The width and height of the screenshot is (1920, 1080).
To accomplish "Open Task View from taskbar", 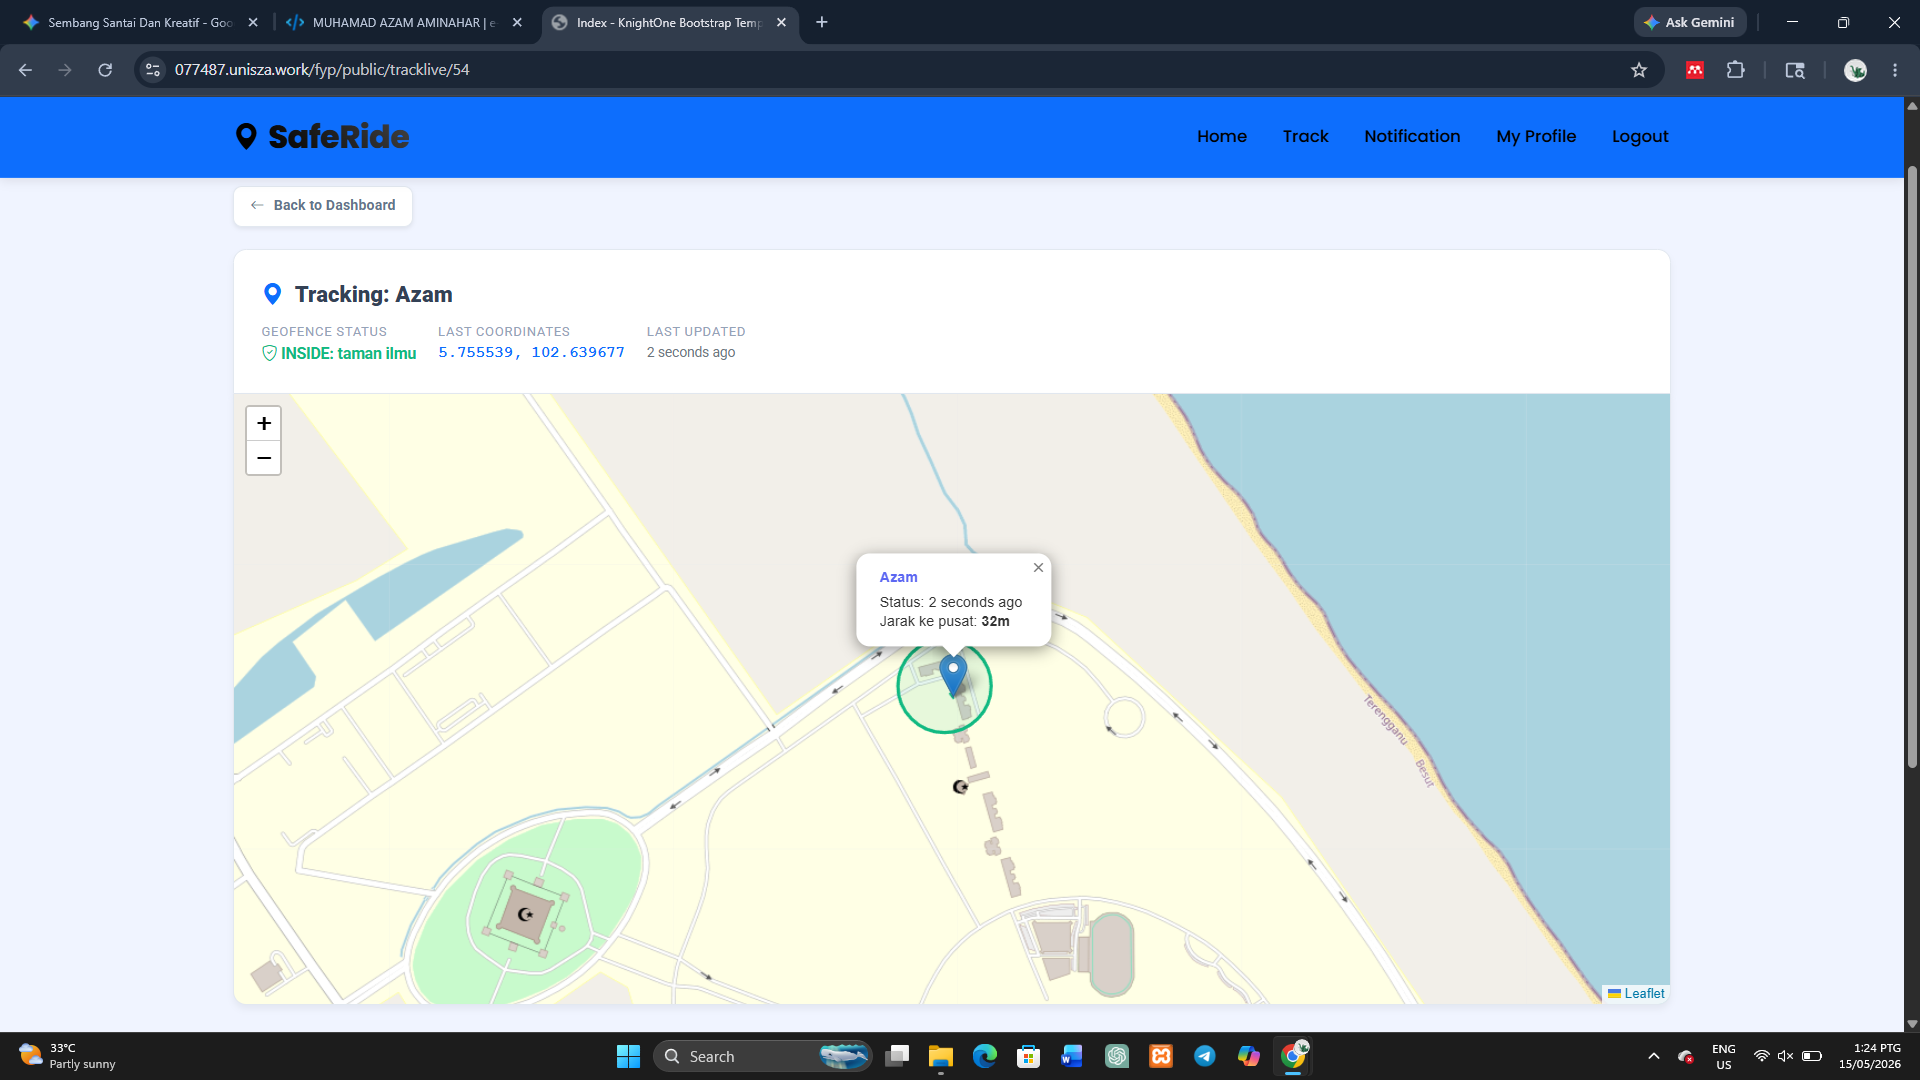I will coord(897,1056).
